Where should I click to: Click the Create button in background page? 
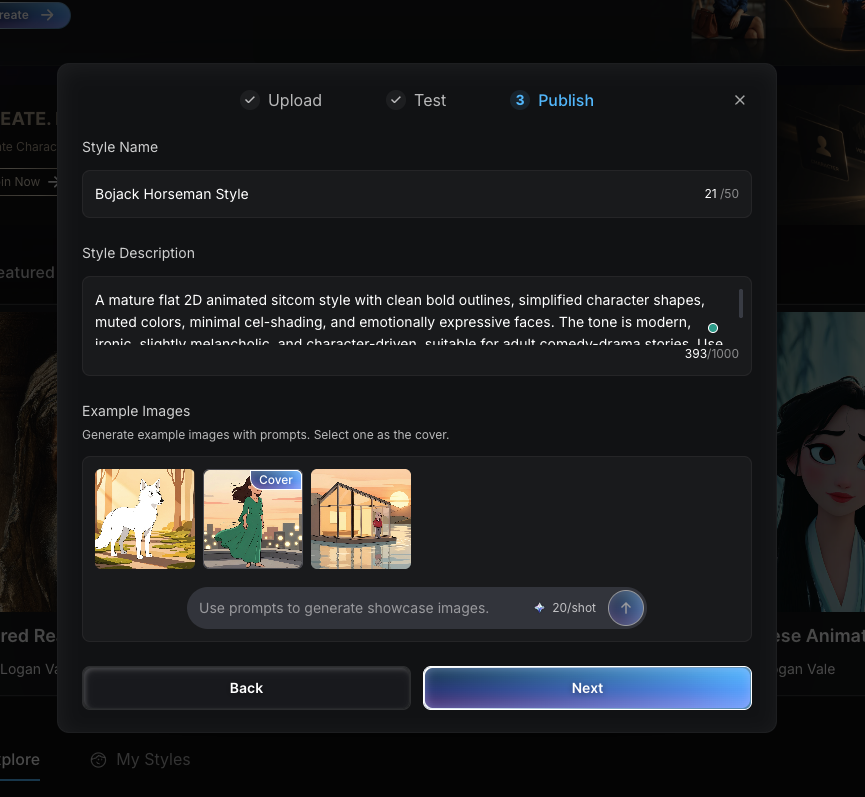click(33, 15)
